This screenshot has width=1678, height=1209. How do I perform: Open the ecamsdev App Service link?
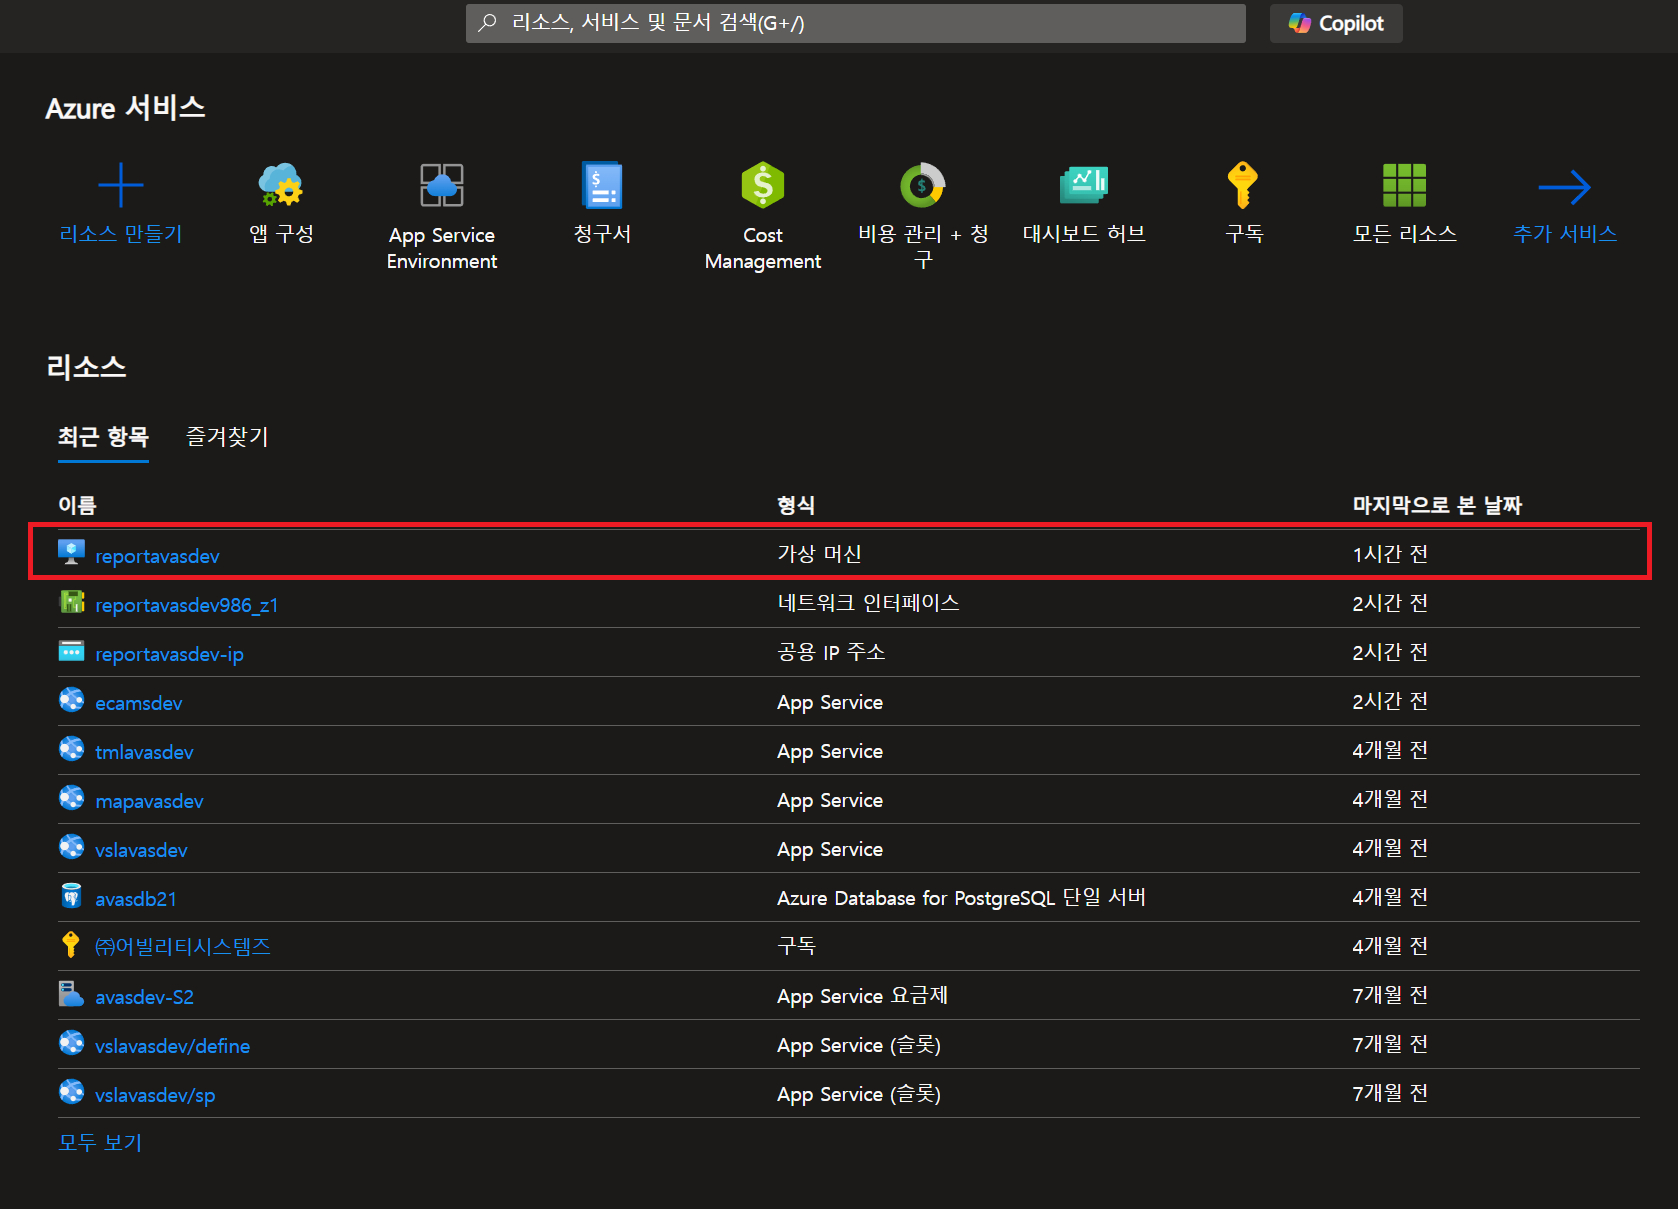tap(138, 703)
